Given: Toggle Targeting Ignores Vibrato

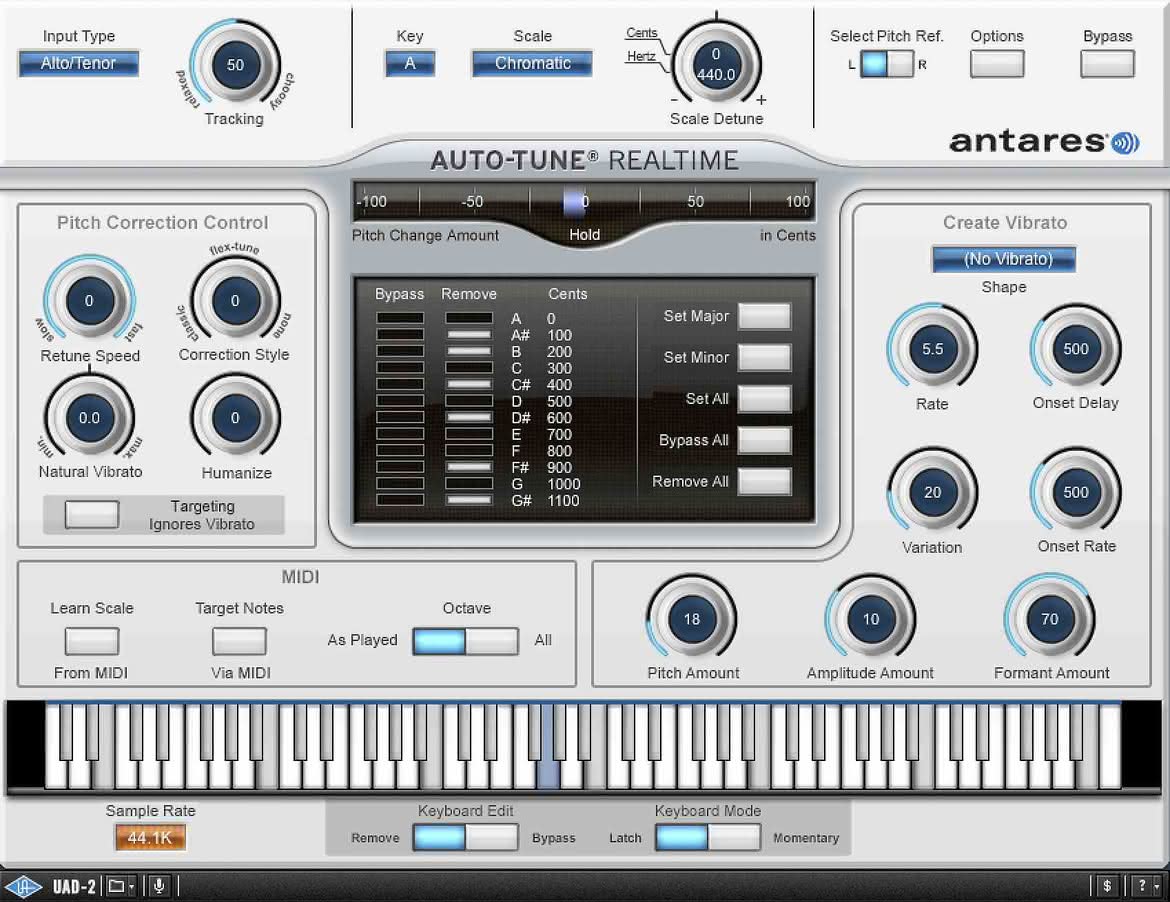Looking at the screenshot, I should click(x=92, y=515).
